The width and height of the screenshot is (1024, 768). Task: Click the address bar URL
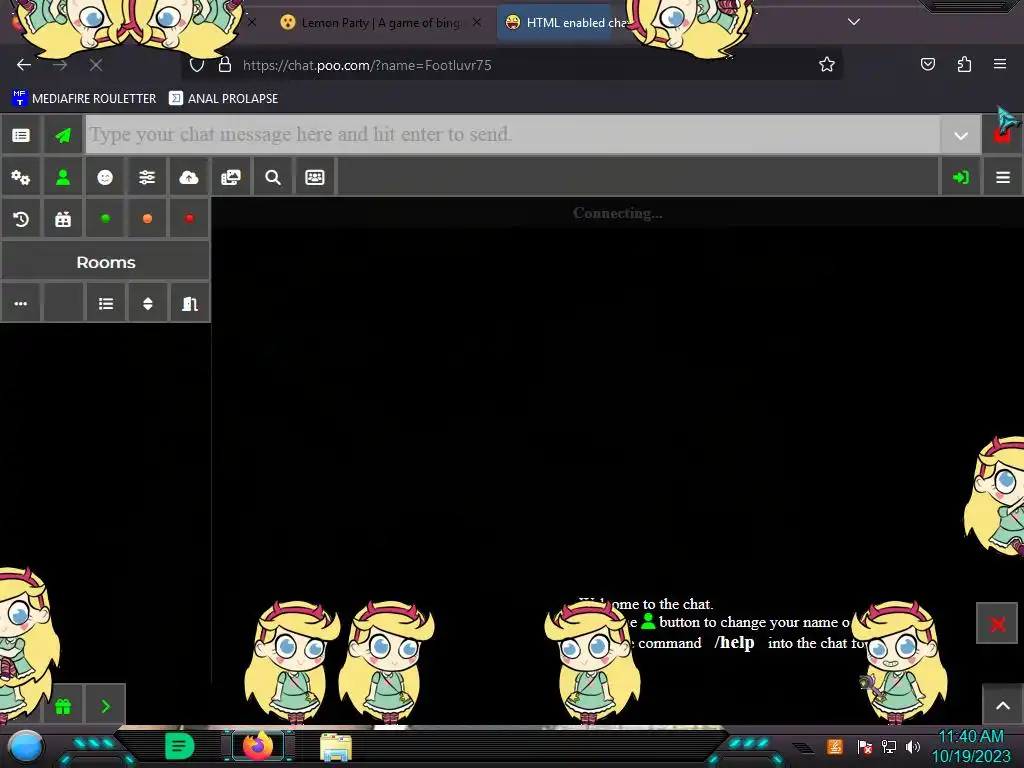pyautogui.click(x=367, y=65)
